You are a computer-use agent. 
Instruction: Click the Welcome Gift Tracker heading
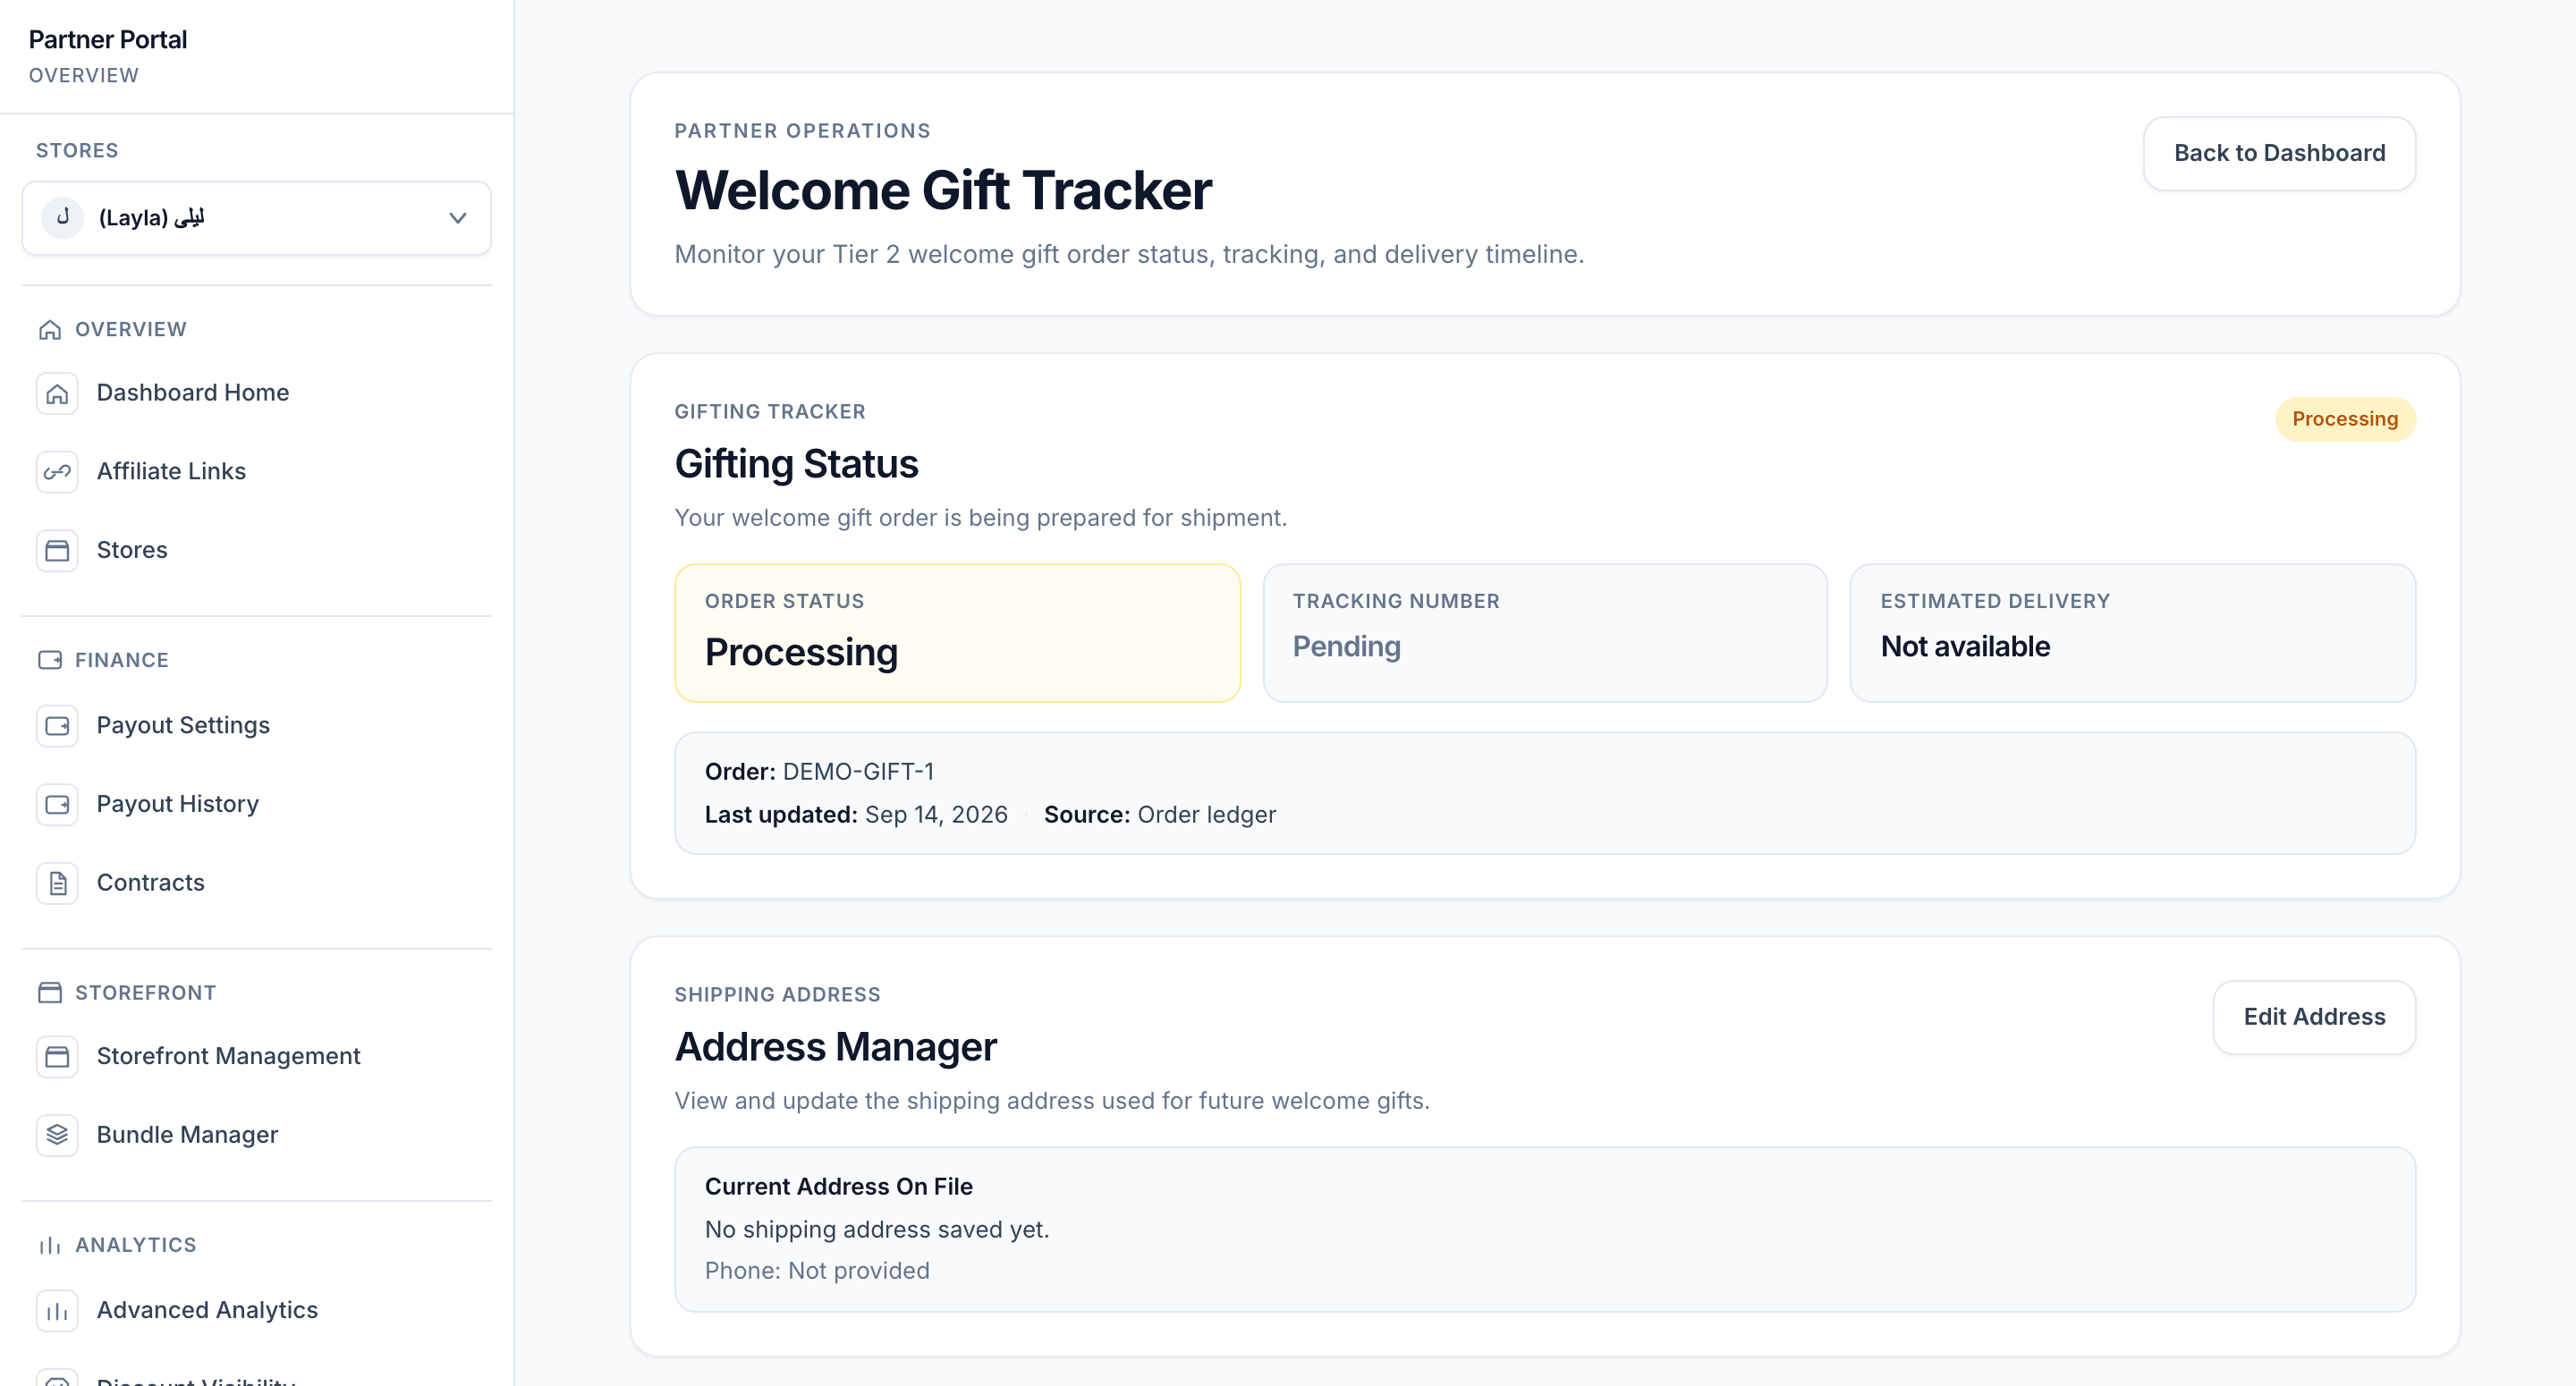click(x=943, y=191)
